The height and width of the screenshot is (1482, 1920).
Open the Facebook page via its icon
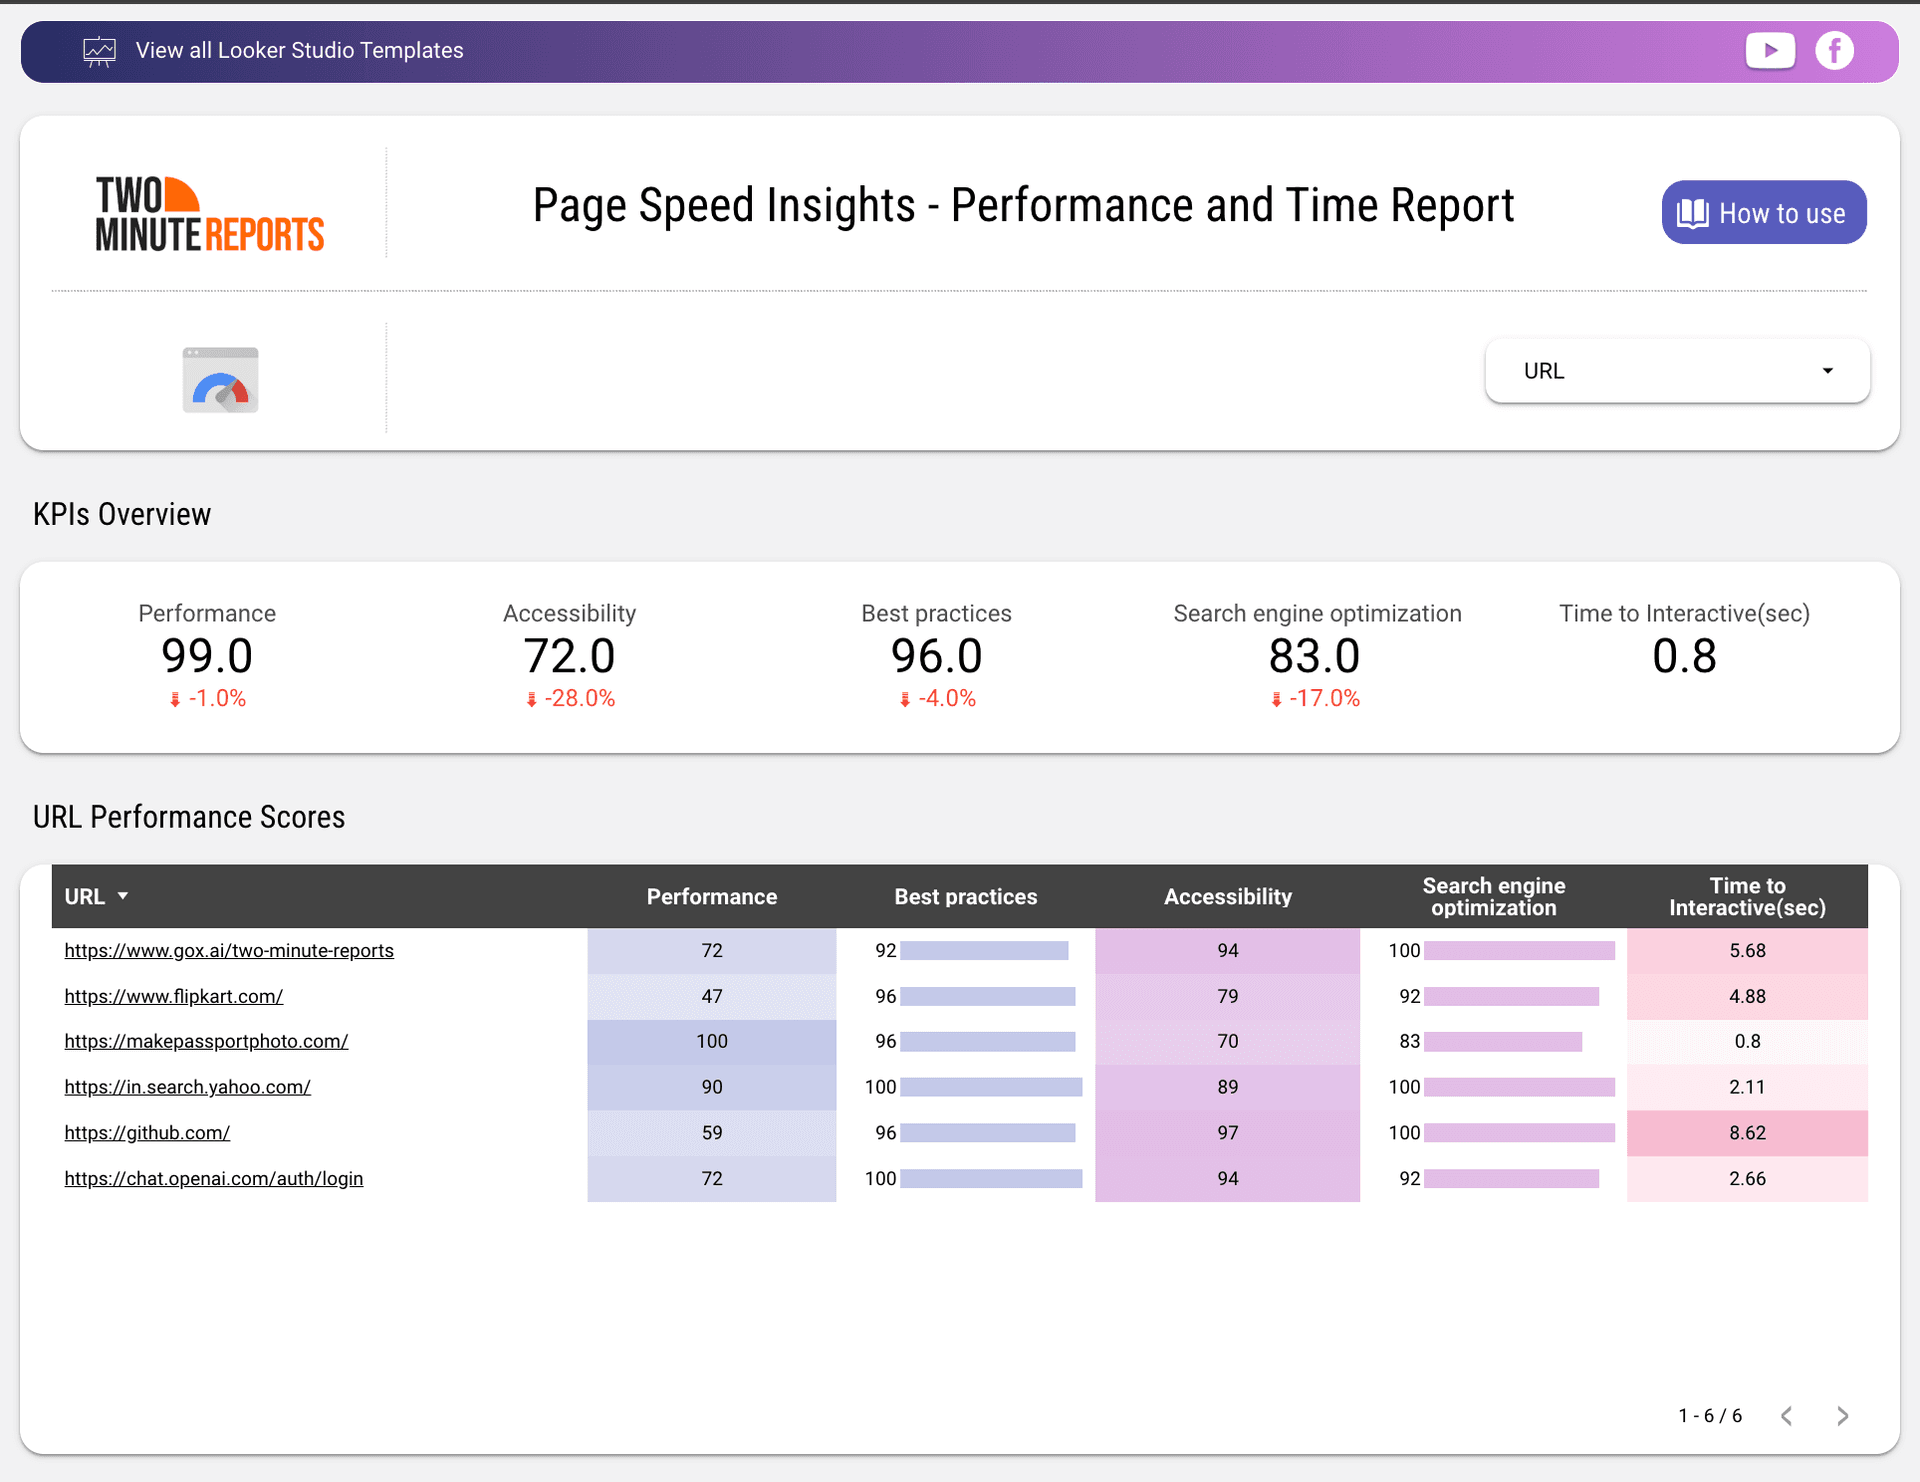1835,50
